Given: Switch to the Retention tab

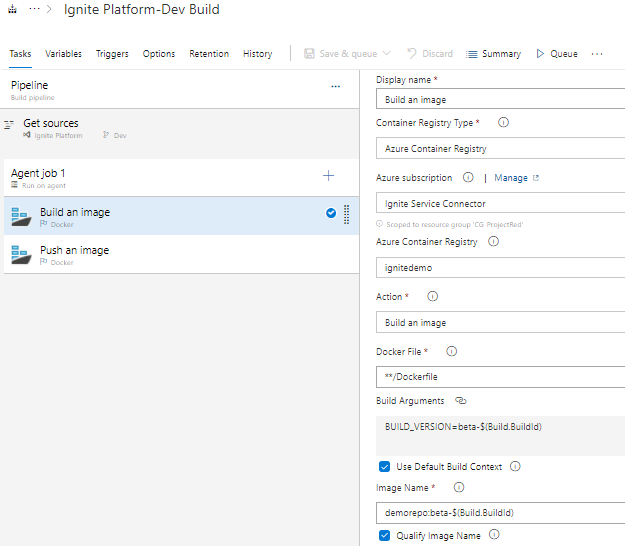Looking at the screenshot, I should coord(209,54).
